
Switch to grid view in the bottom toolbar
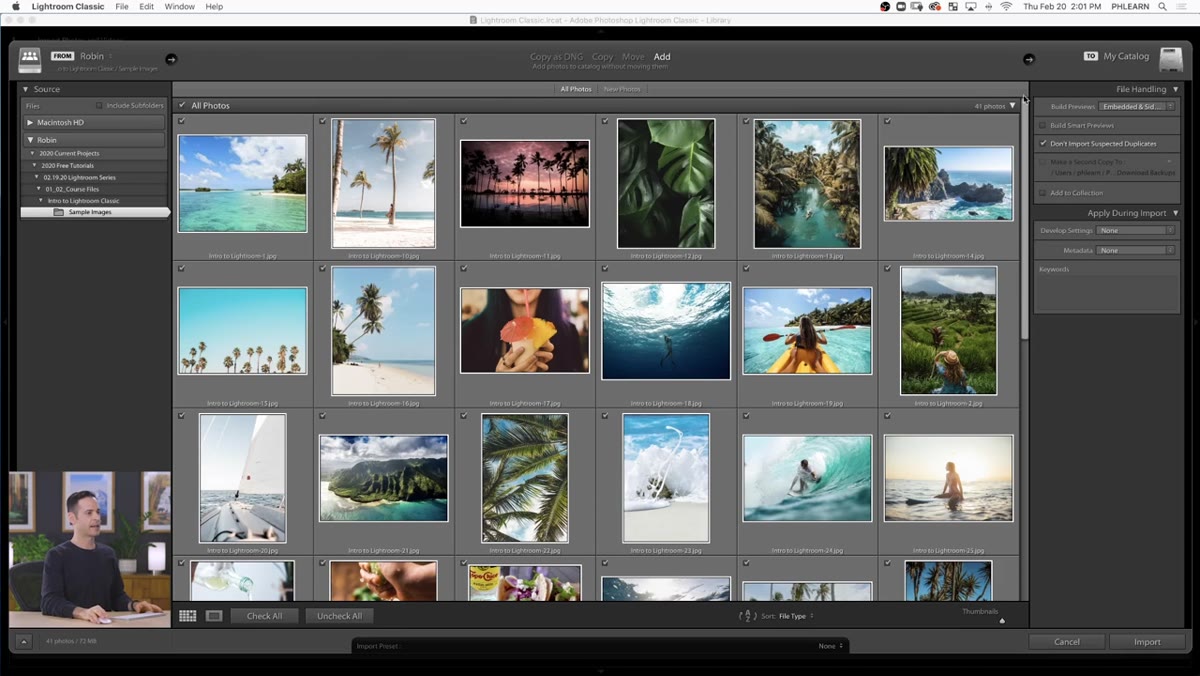point(188,616)
